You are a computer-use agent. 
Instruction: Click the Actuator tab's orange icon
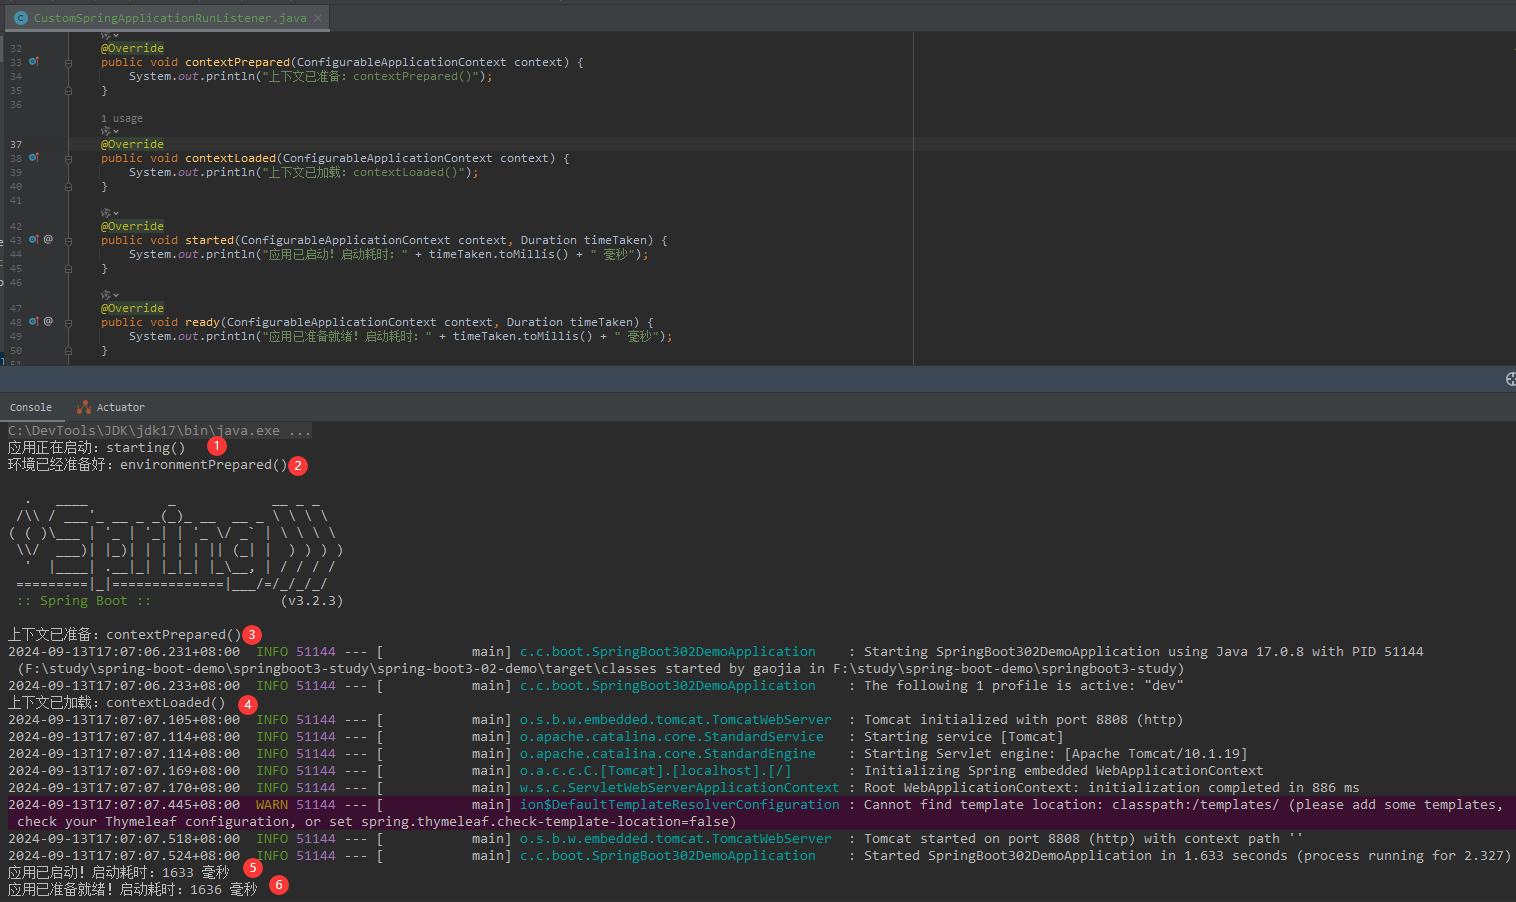84,407
